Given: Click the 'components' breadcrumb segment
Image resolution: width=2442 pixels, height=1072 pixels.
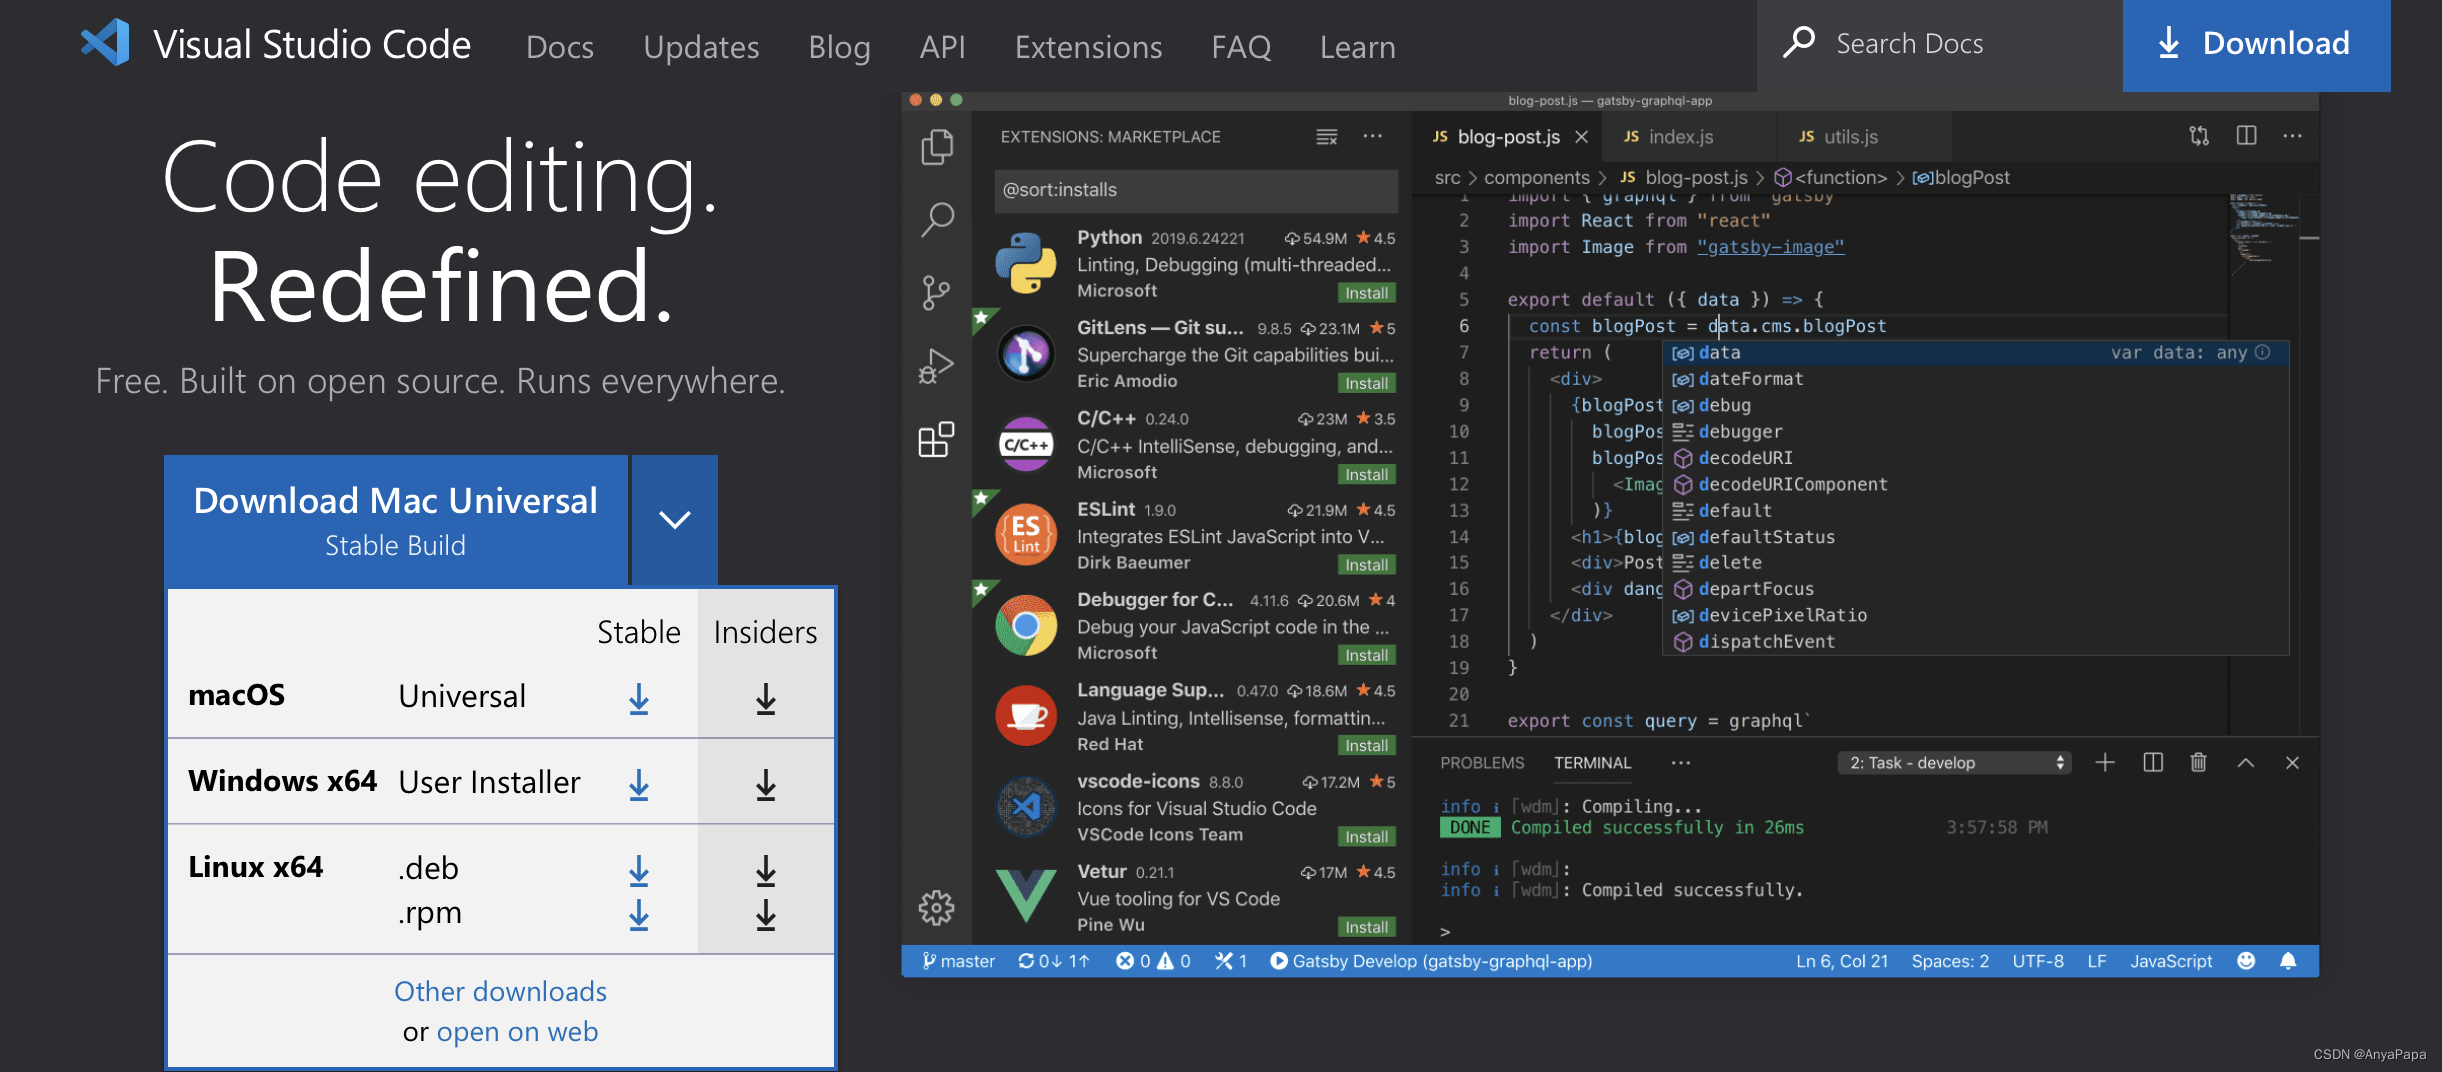Looking at the screenshot, I should click(x=1536, y=177).
